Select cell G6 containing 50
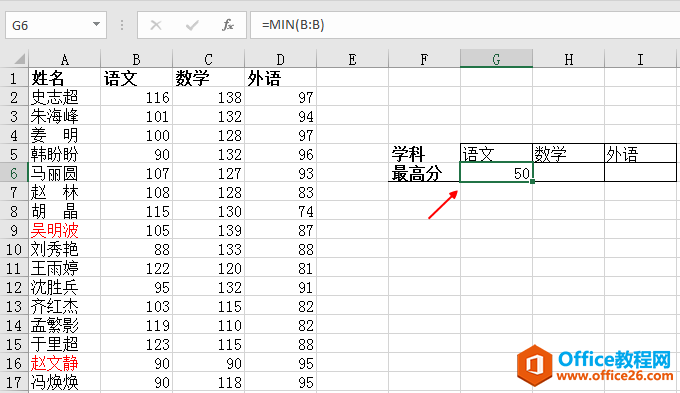The width and height of the screenshot is (680, 393). [496, 173]
